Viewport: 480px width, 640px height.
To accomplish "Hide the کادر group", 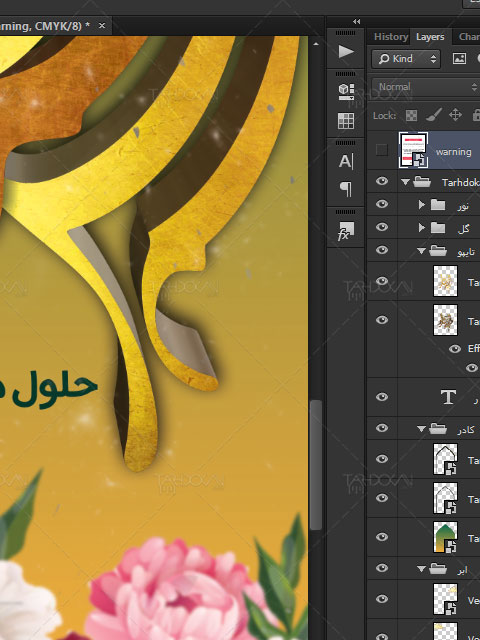I will click(x=382, y=428).
